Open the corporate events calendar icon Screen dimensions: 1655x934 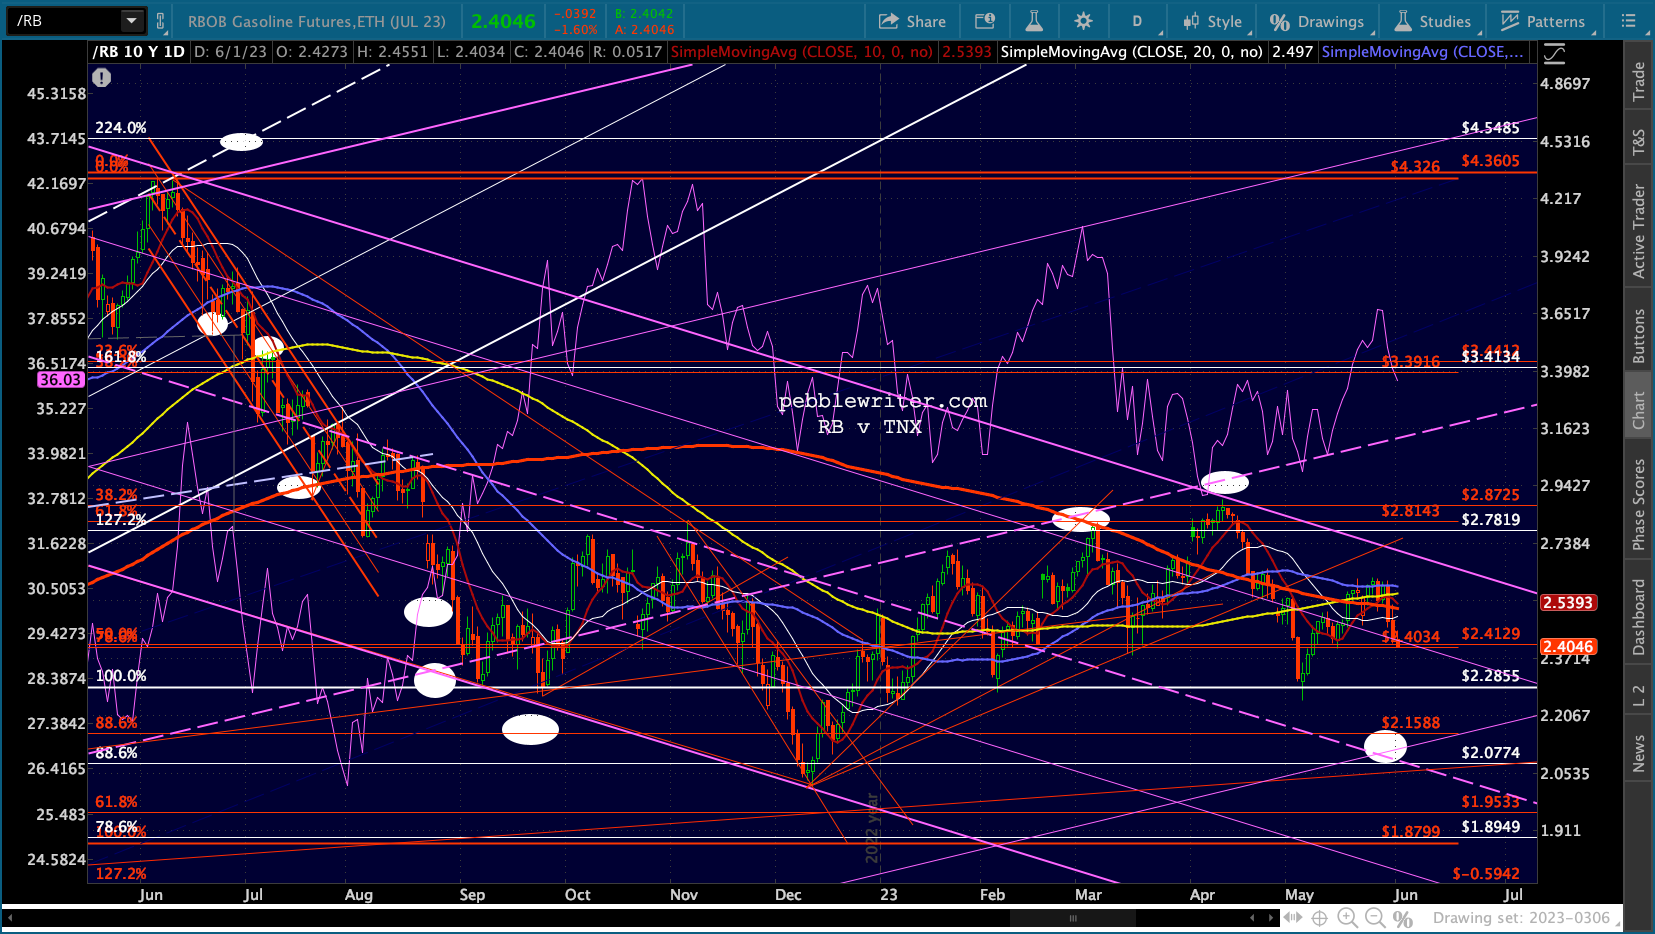(x=985, y=21)
